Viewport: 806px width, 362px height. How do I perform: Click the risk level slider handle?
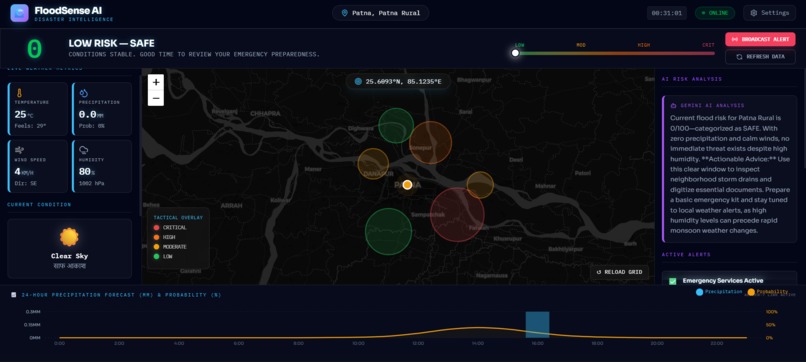515,53
